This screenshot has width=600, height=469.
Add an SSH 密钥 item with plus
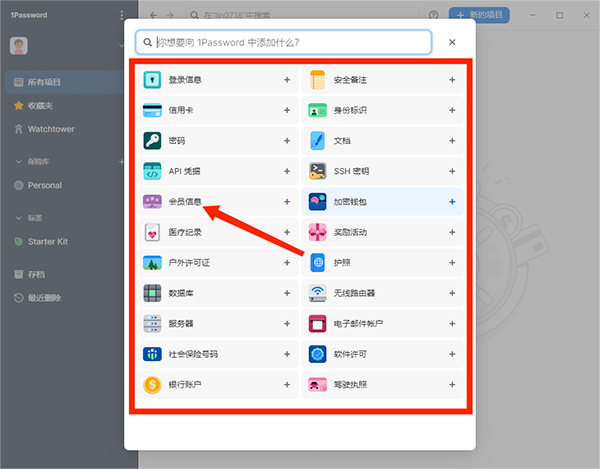pos(452,171)
